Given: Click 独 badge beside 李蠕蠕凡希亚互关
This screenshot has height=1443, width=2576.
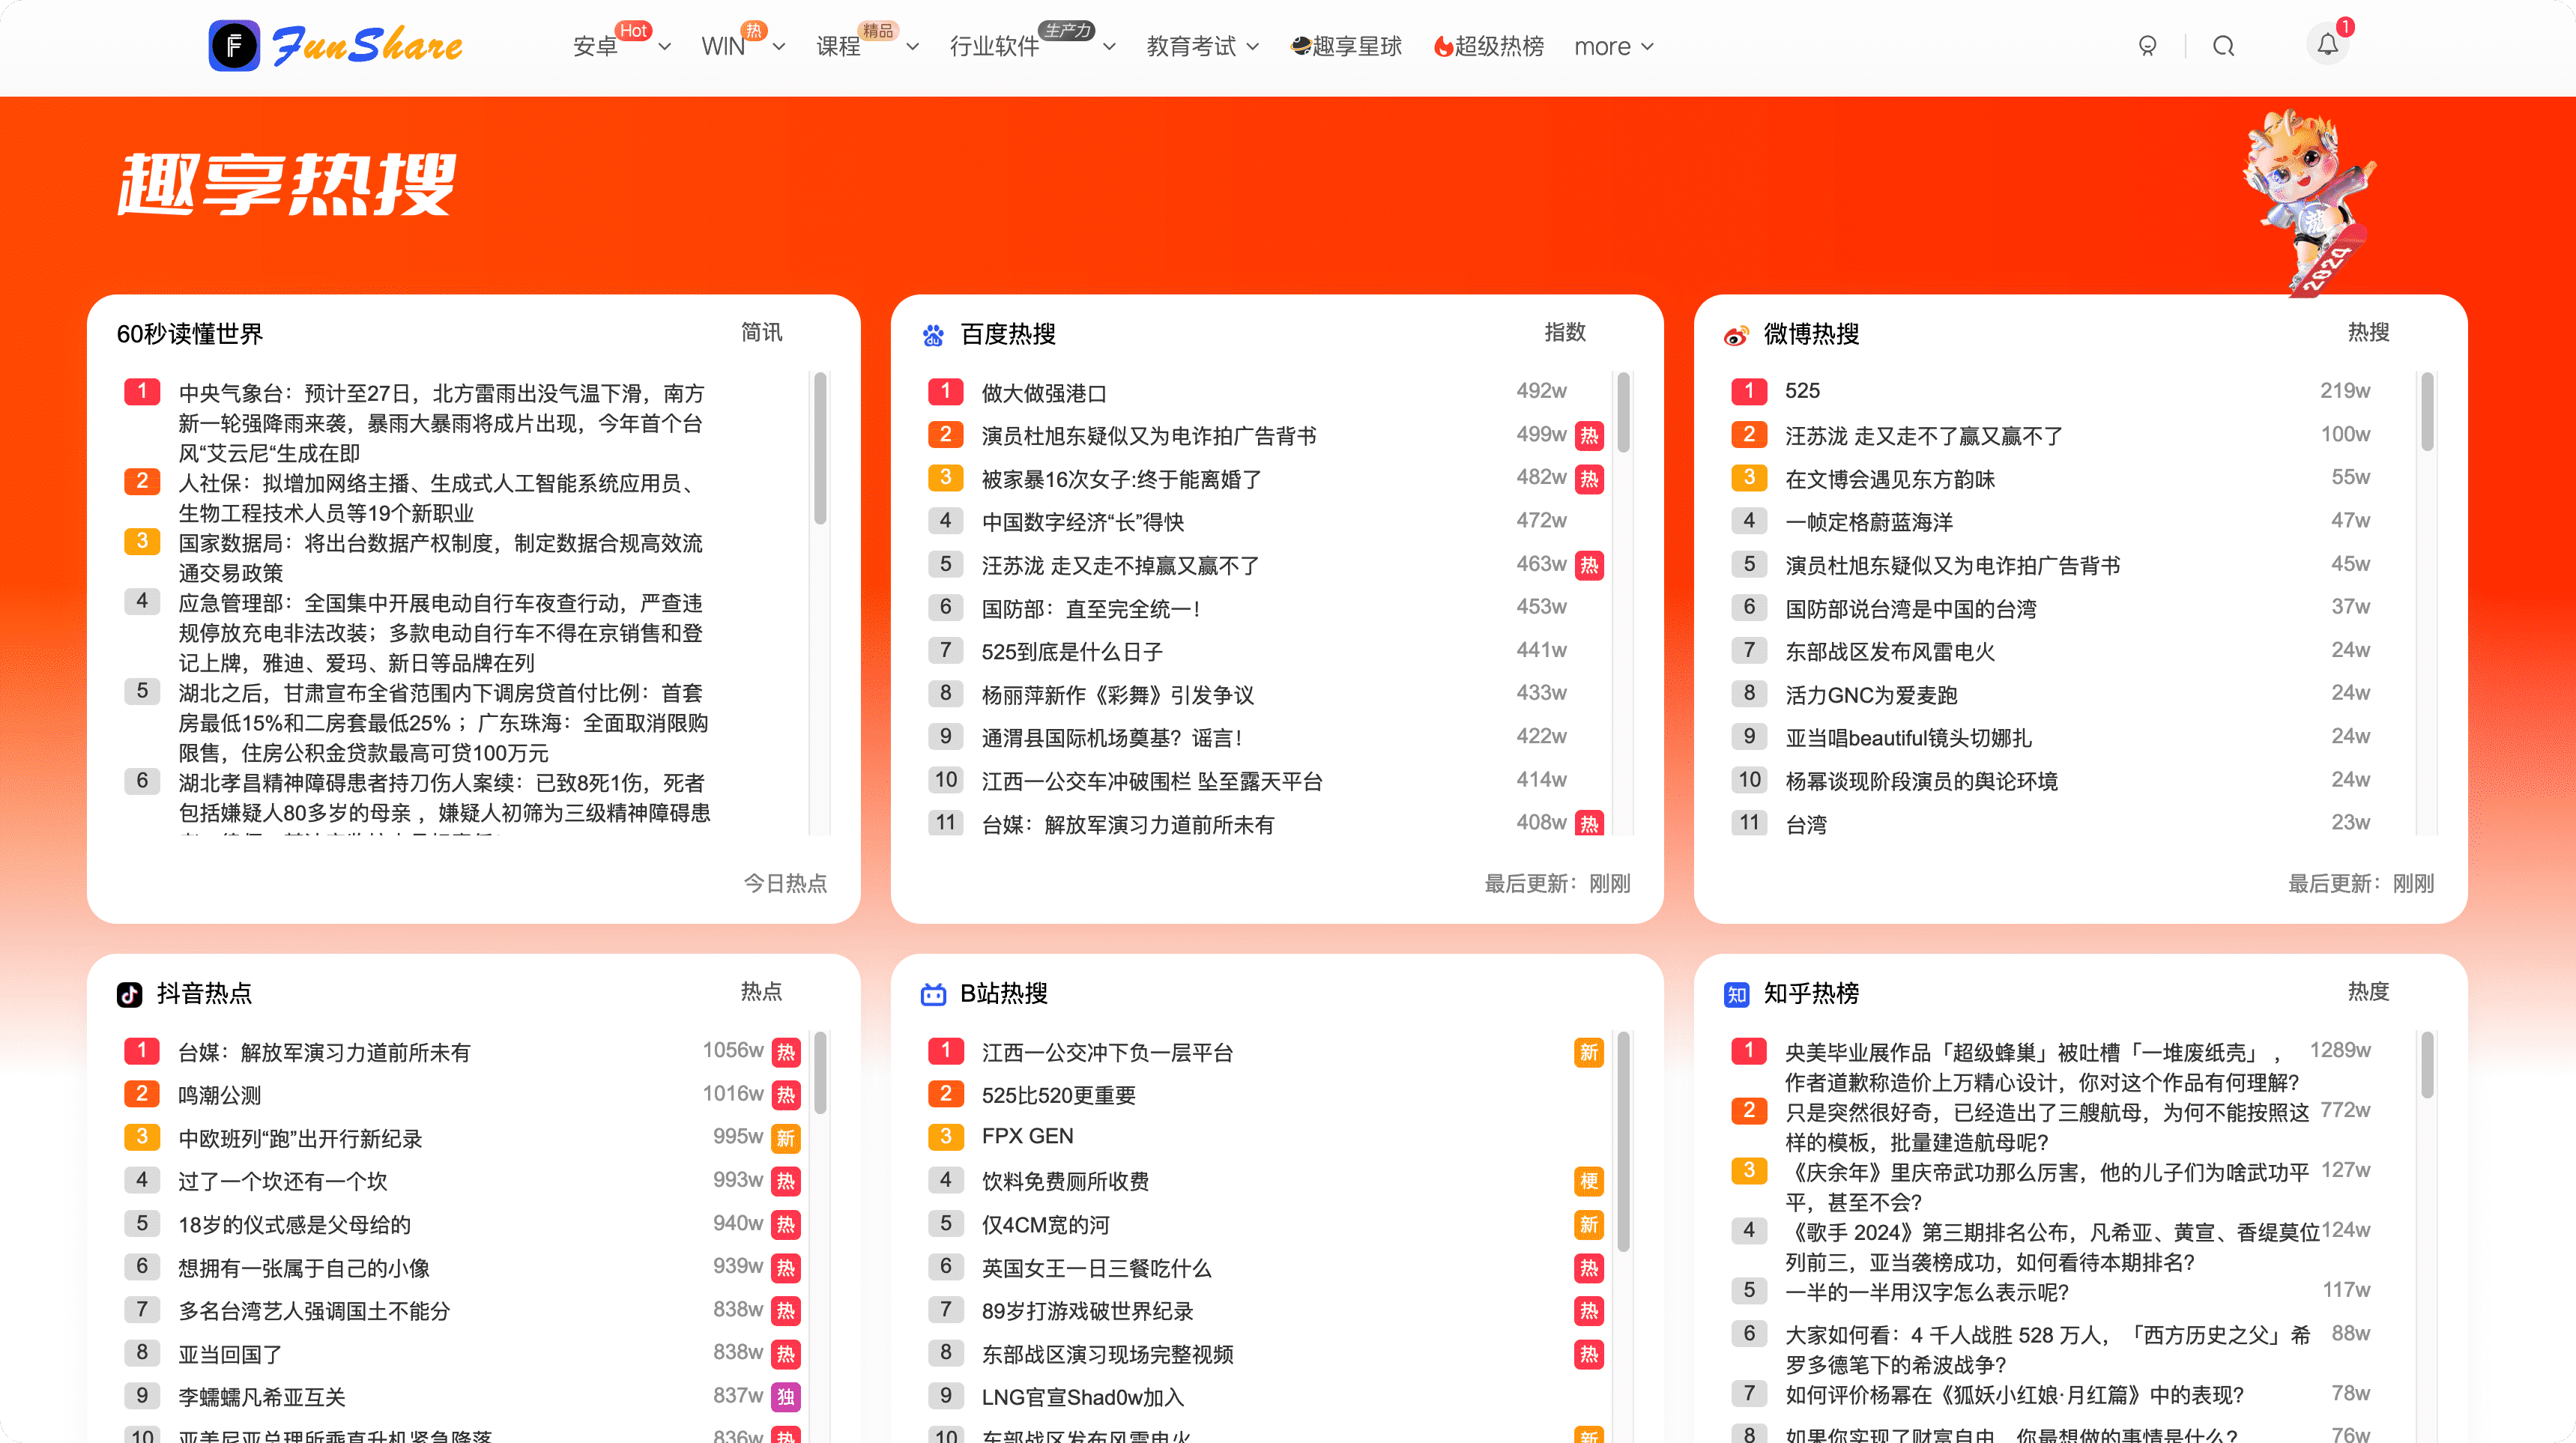Looking at the screenshot, I should [x=786, y=1397].
